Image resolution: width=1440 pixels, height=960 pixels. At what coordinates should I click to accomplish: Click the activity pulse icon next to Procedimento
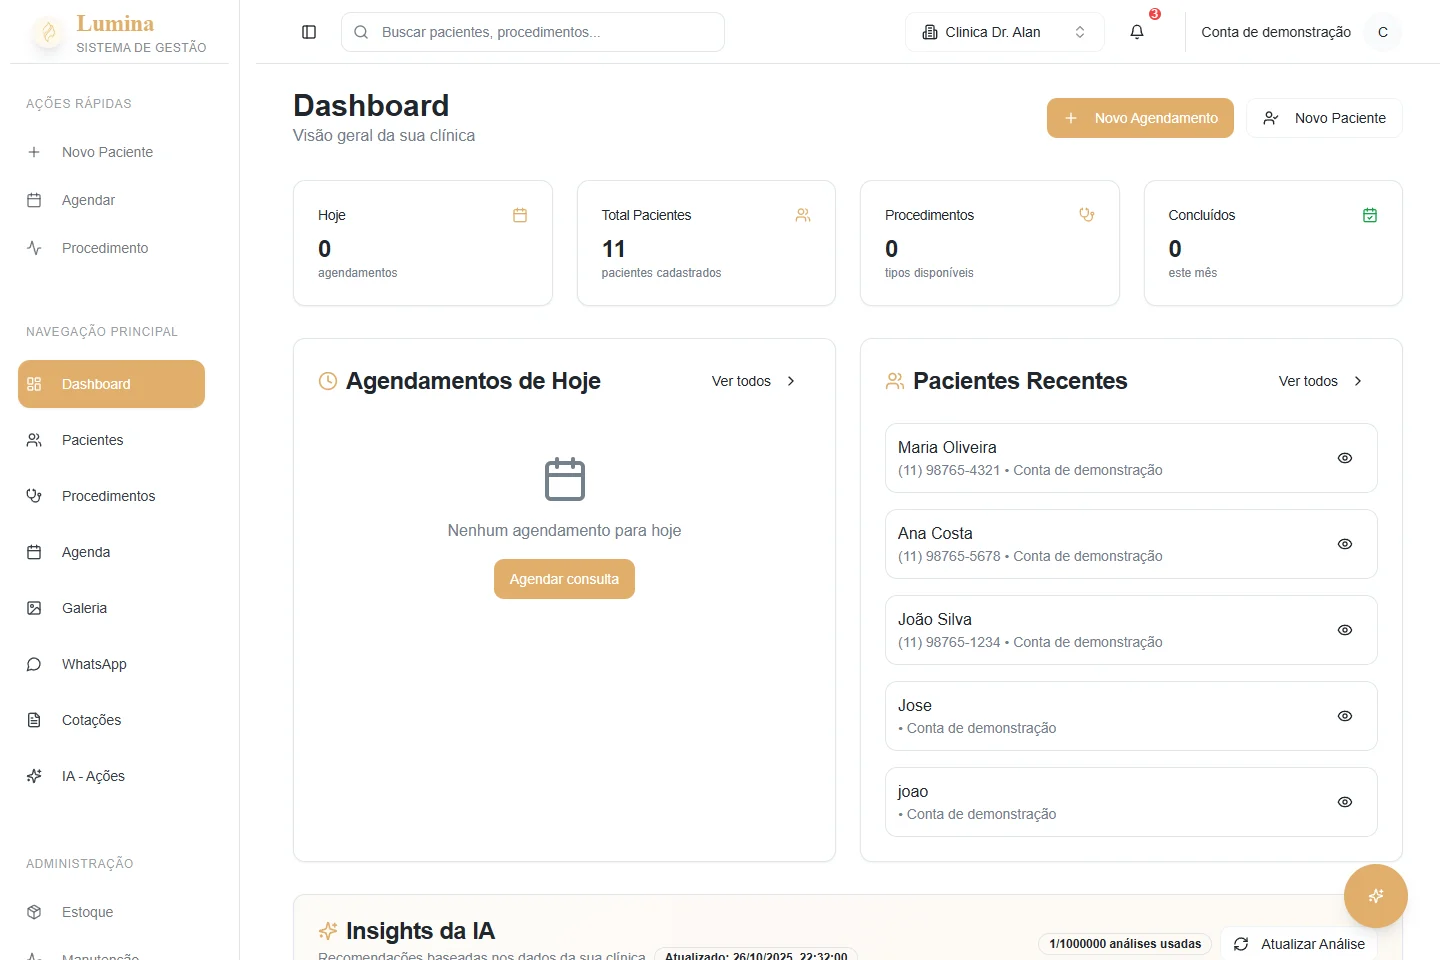click(34, 248)
